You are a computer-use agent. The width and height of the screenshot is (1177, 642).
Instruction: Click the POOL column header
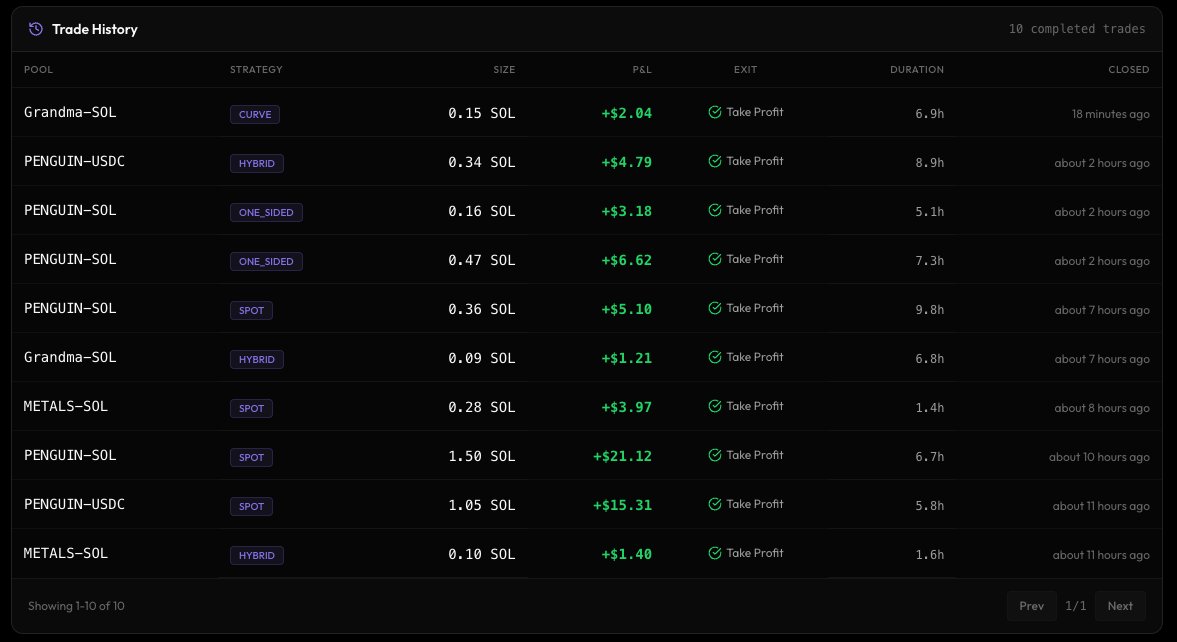(38, 69)
